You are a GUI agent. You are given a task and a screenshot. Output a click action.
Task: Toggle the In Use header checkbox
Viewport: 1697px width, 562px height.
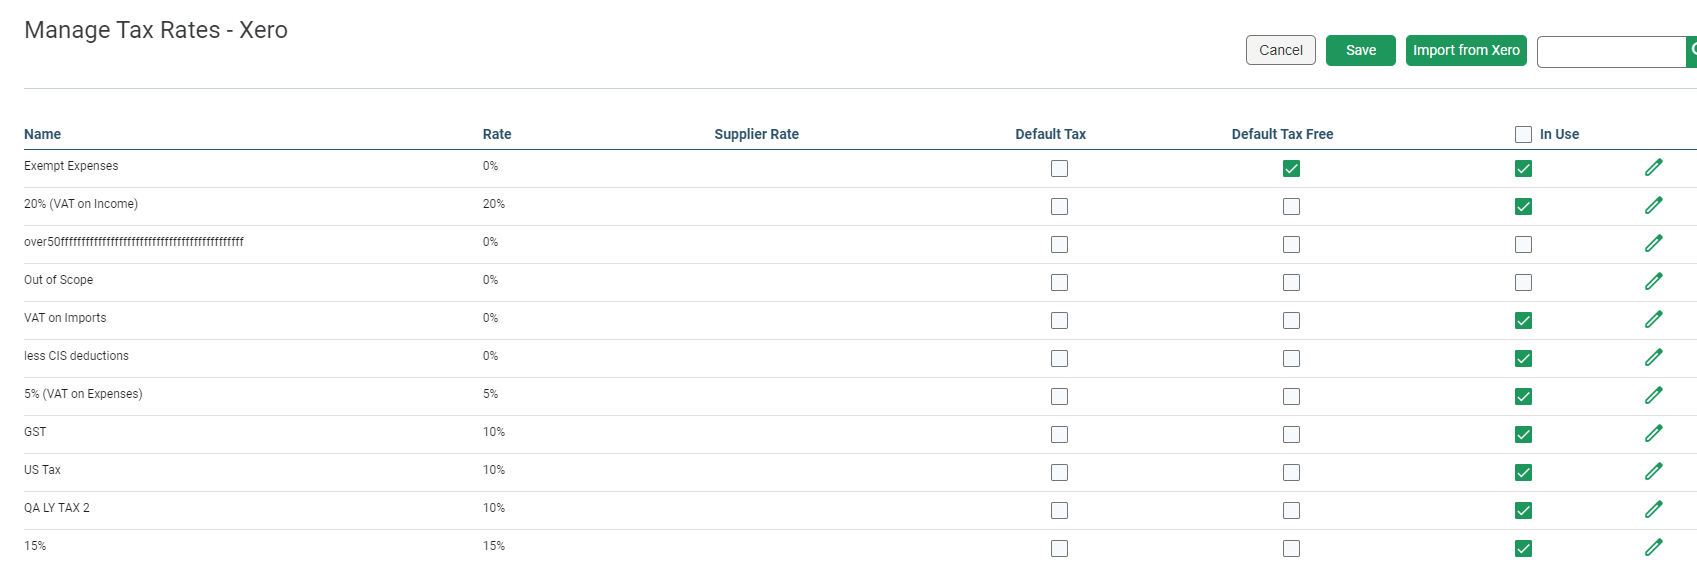[x=1523, y=134]
